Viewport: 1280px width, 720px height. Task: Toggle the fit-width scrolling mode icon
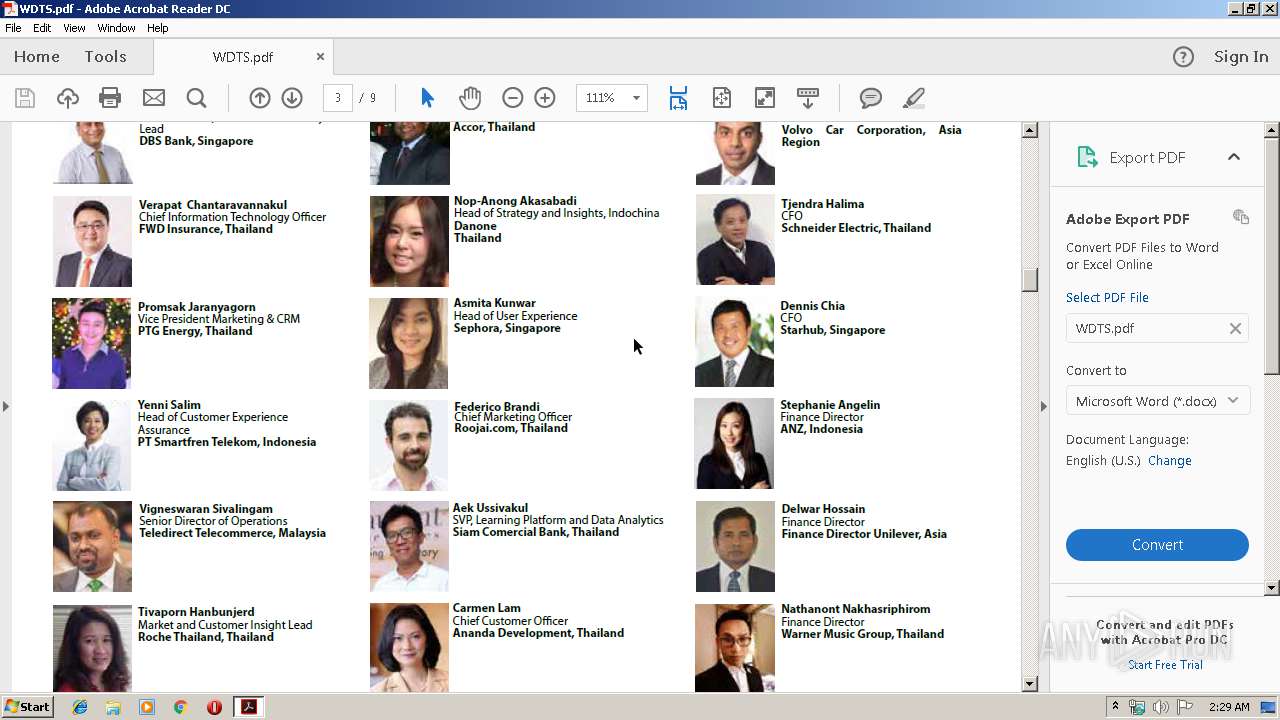pyautogui.click(x=678, y=98)
